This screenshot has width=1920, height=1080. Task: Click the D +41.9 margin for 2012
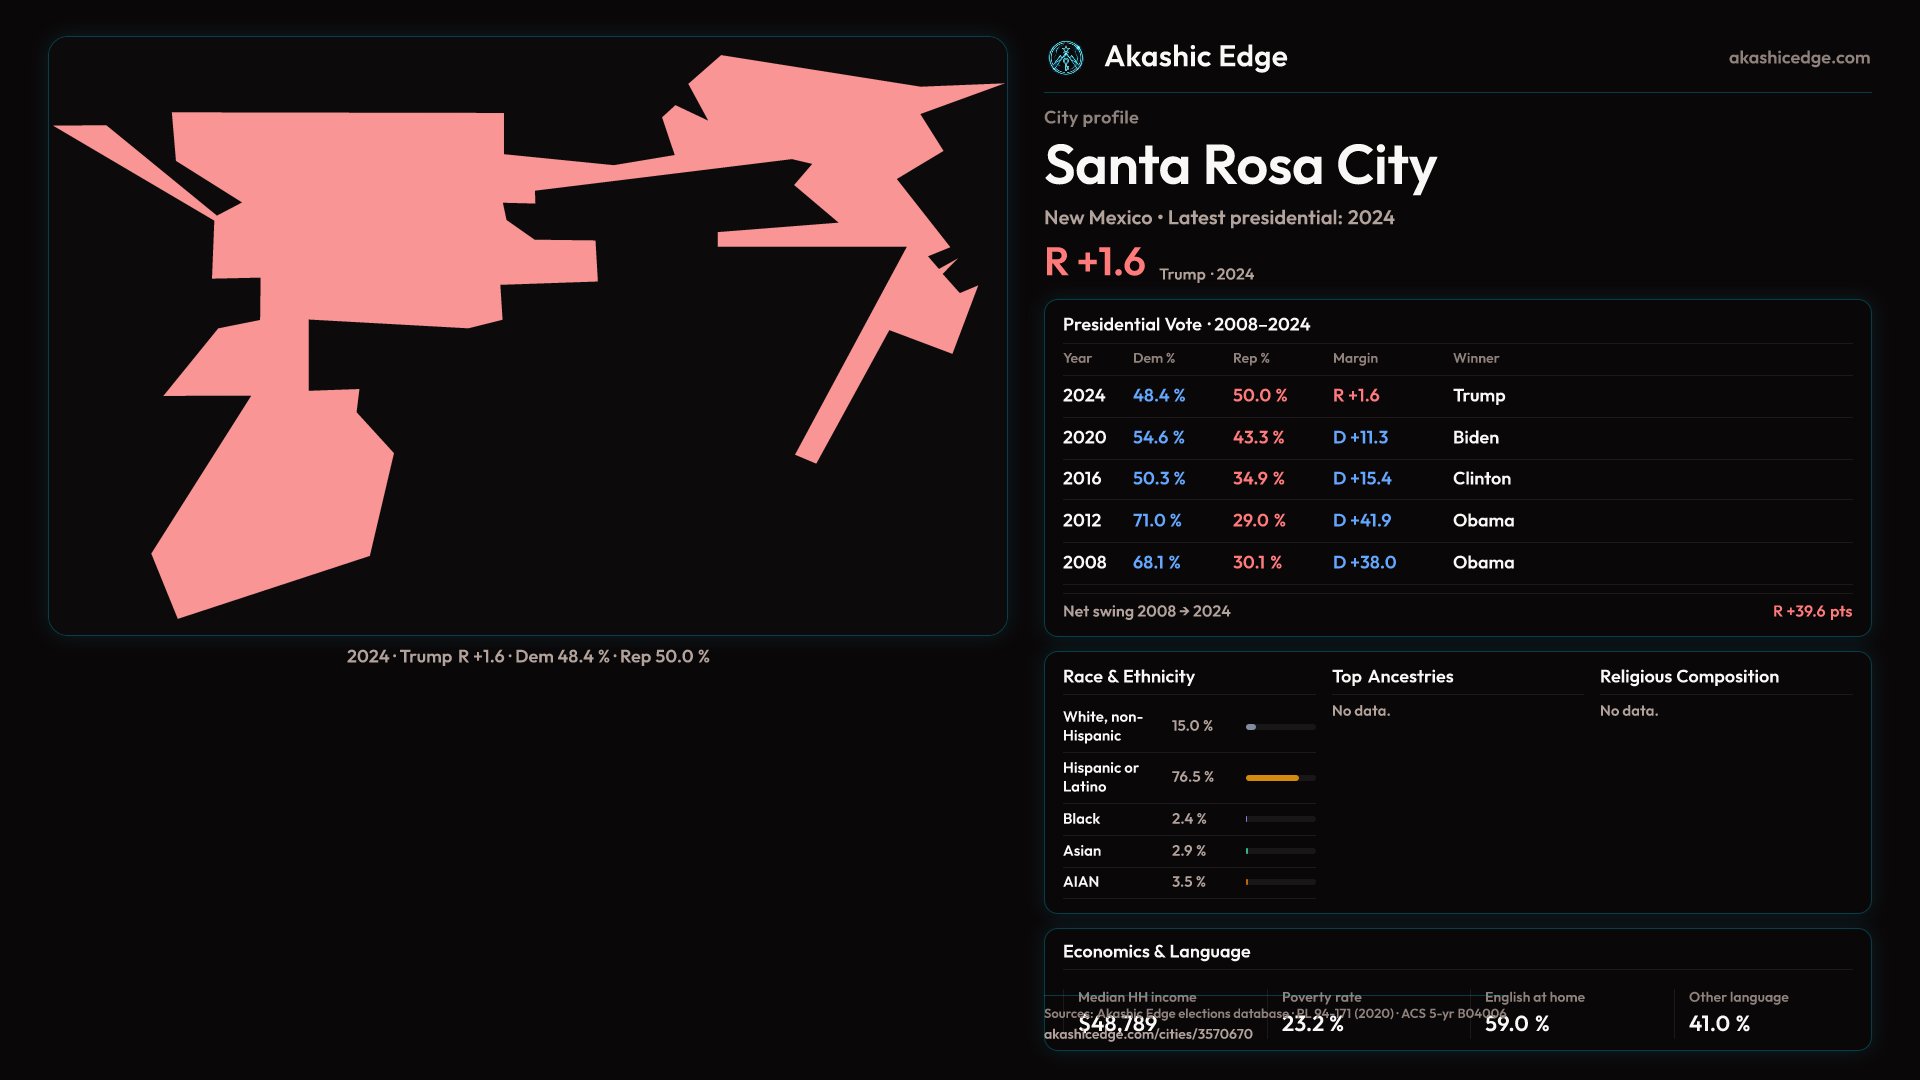(1361, 521)
